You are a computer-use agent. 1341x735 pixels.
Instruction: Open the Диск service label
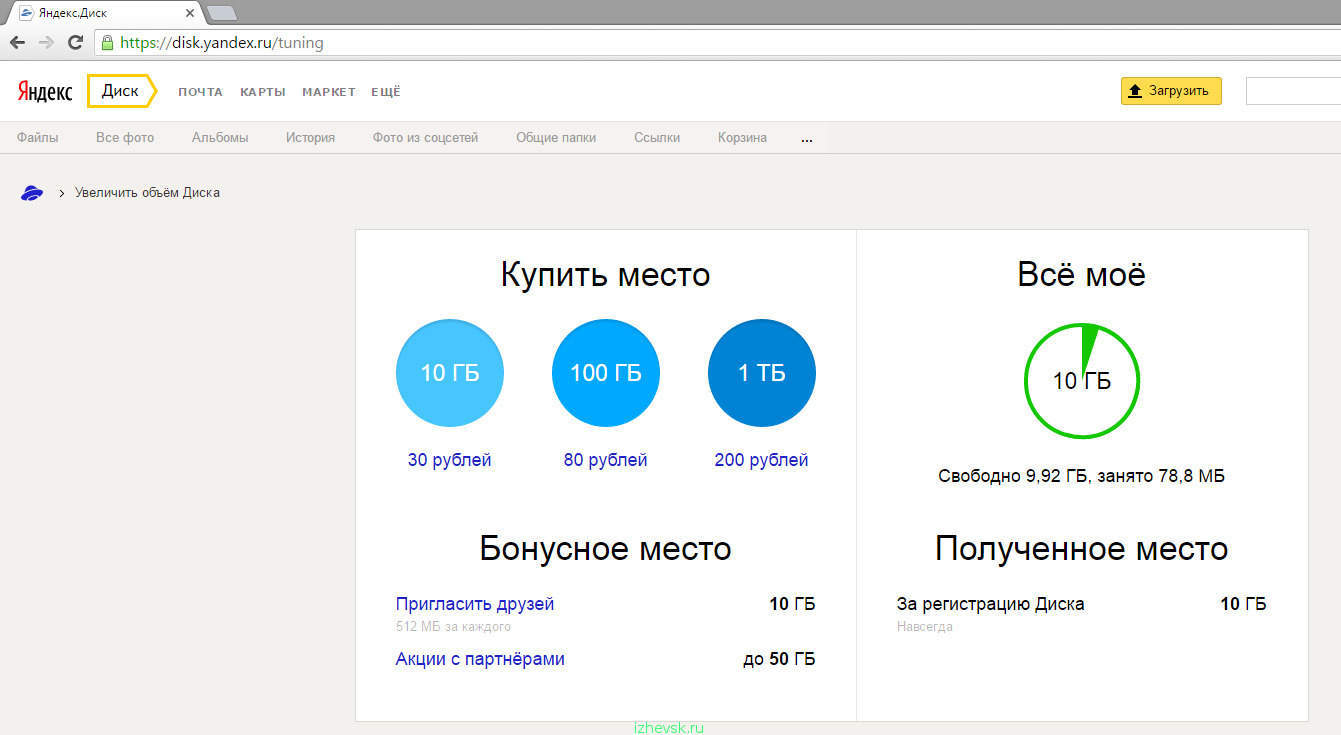[121, 91]
